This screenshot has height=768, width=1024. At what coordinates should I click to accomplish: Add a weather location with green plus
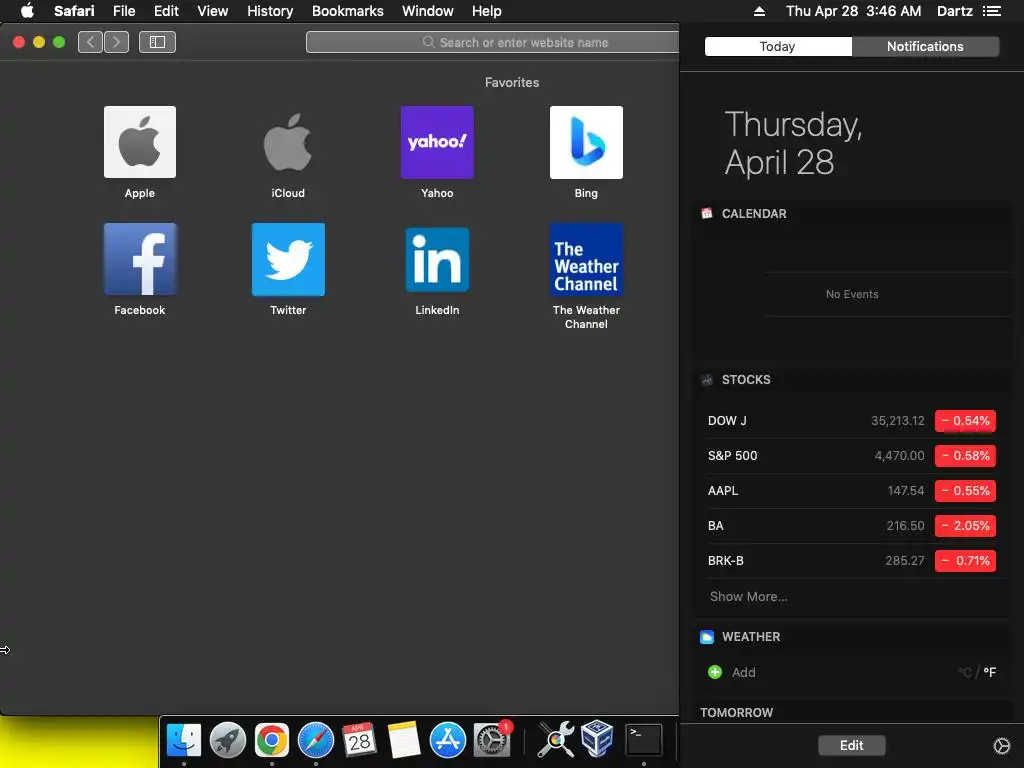[x=715, y=672]
